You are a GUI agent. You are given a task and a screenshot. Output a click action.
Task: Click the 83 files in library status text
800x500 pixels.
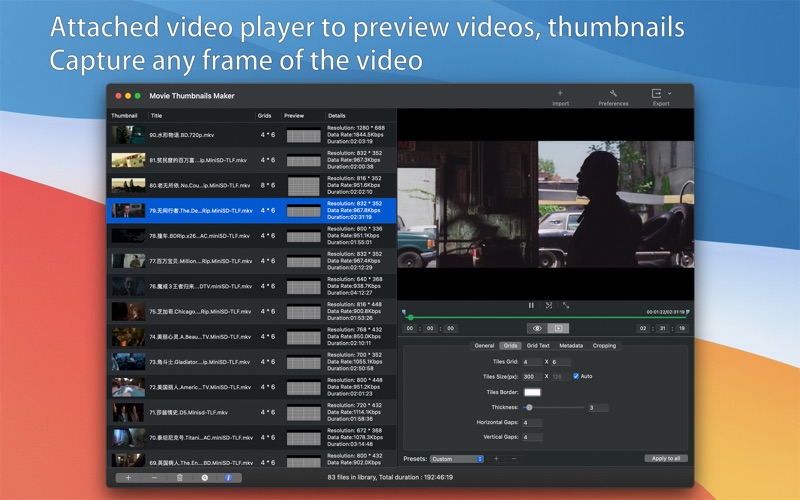pyautogui.click(x=390, y=478)
